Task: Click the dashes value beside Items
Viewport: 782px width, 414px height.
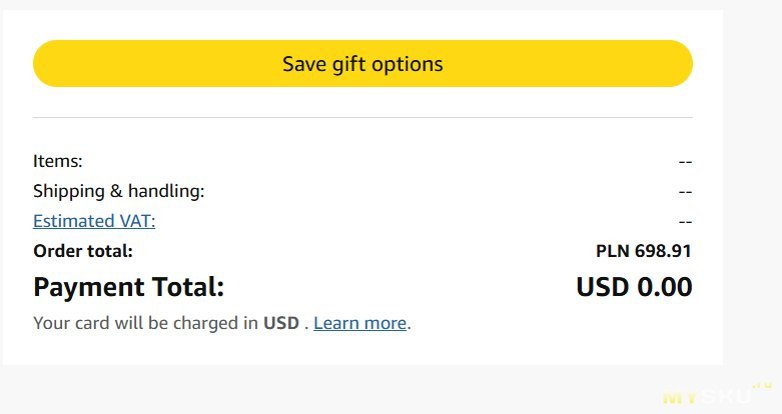Action: (685, 161)
